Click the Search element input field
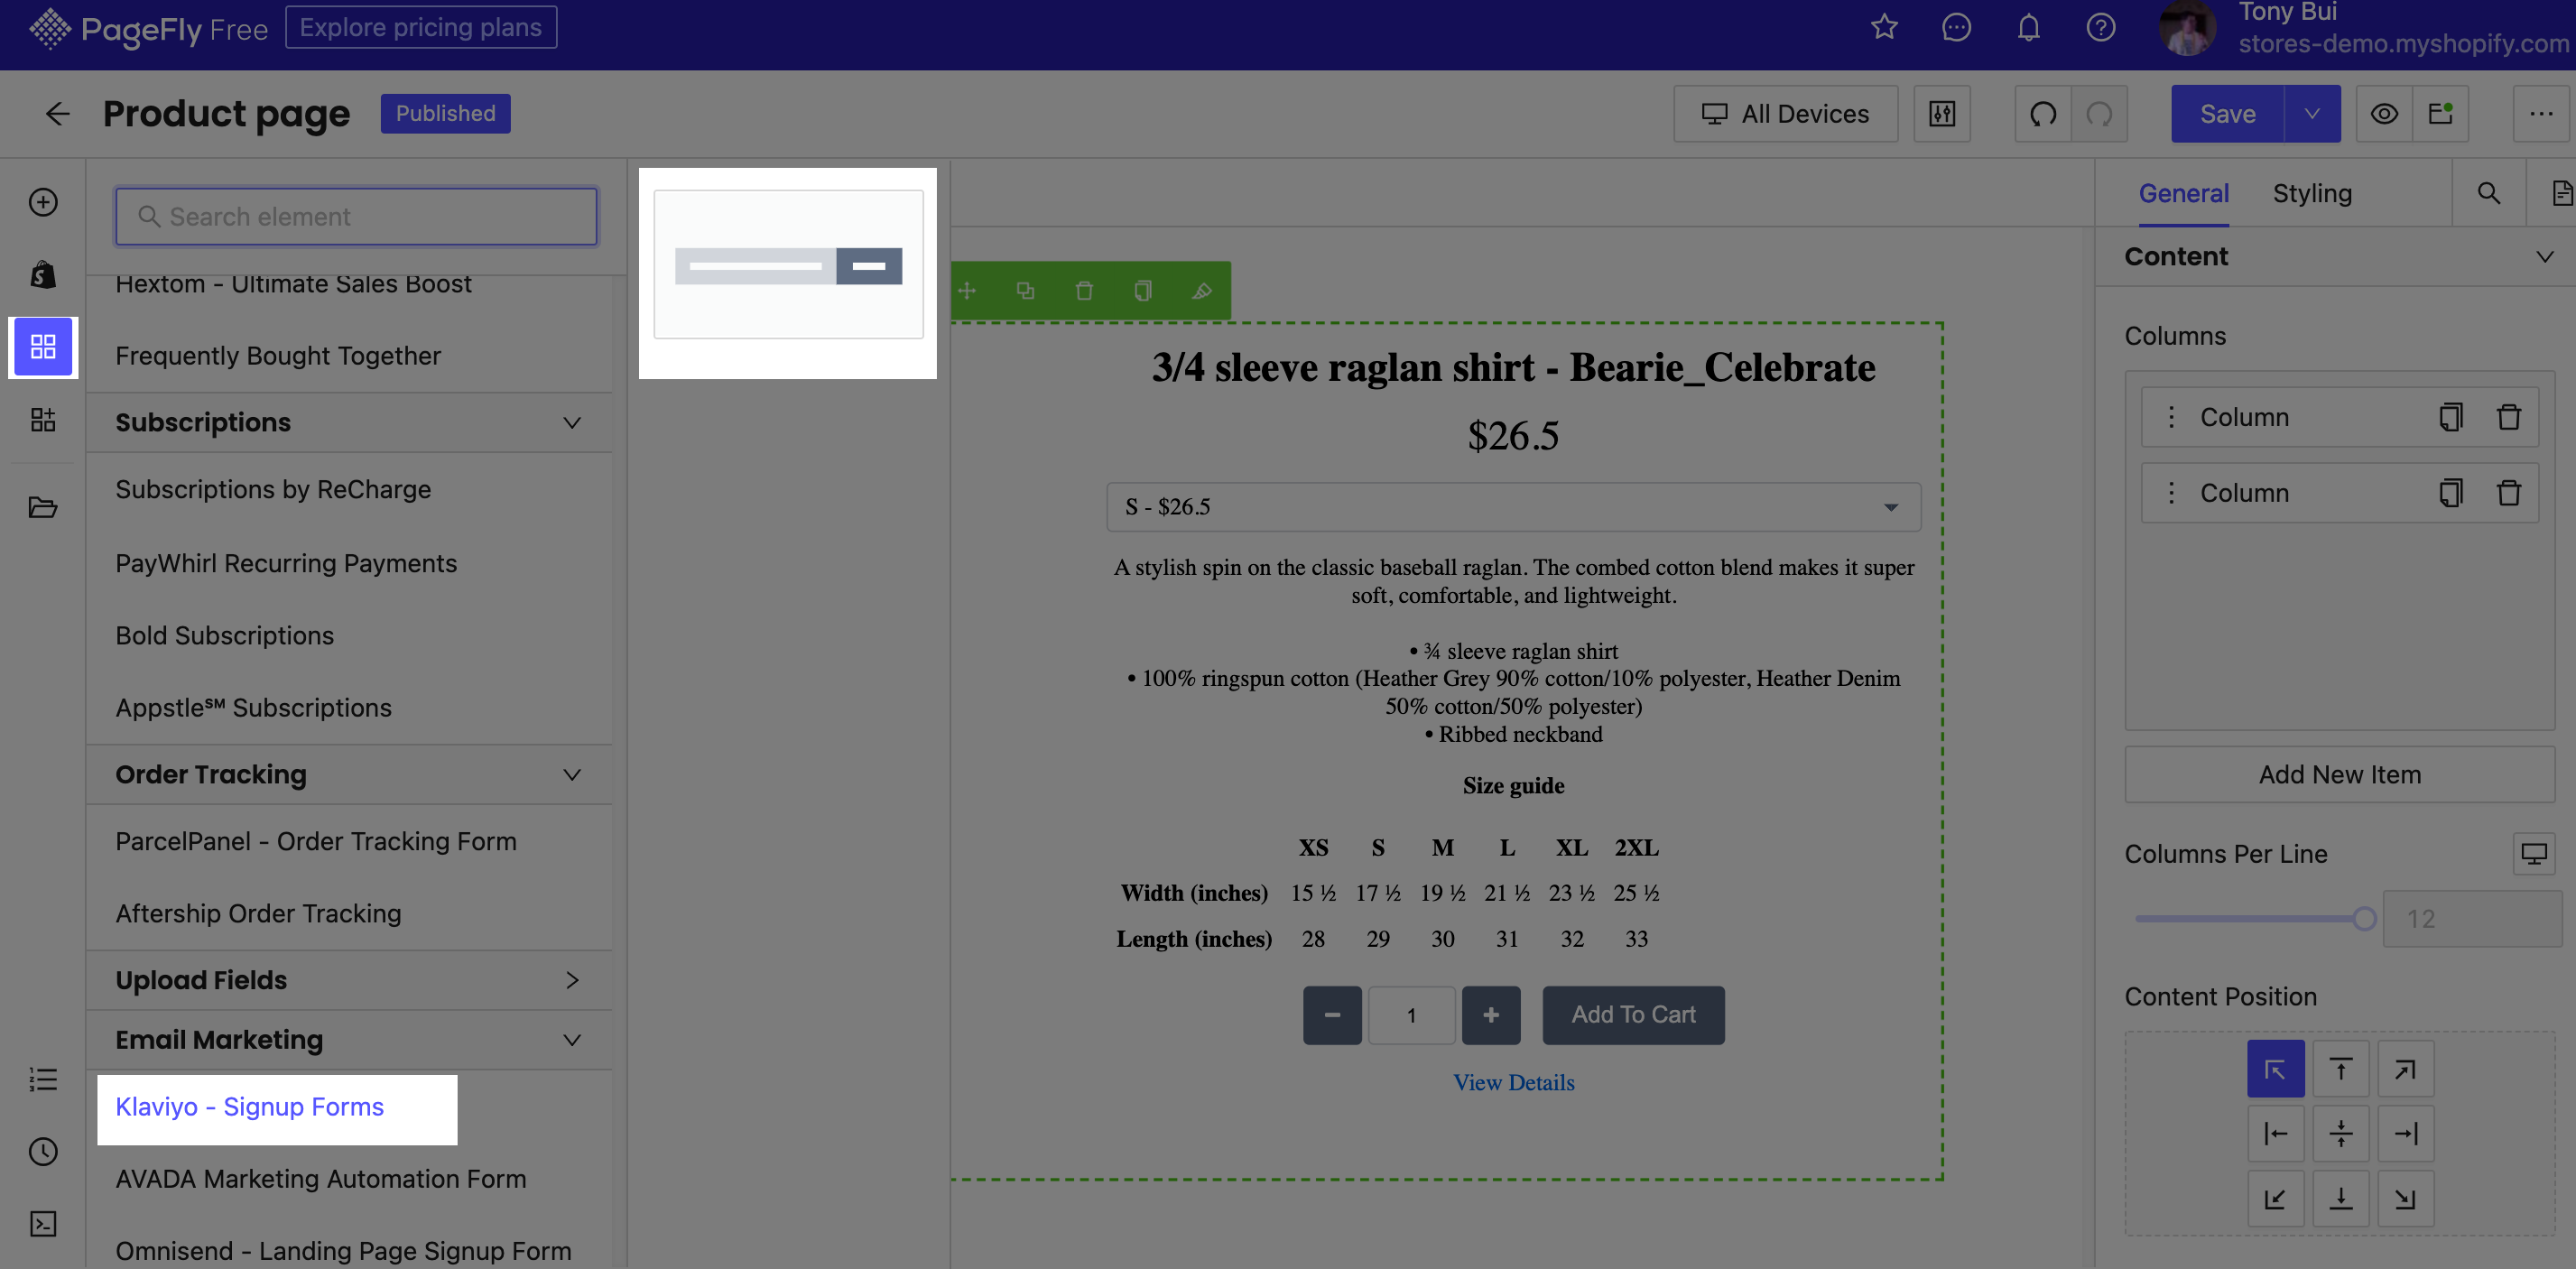This screenshot has width=2576, height=1269. 357,217
